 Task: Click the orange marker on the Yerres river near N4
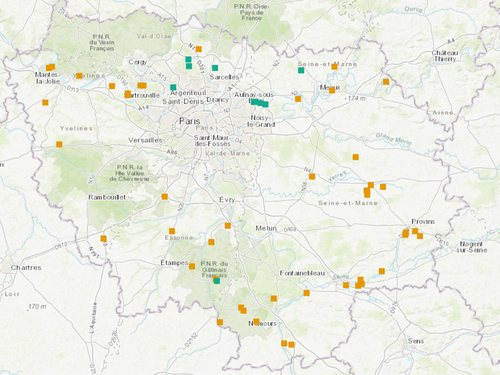pos(312,176)
